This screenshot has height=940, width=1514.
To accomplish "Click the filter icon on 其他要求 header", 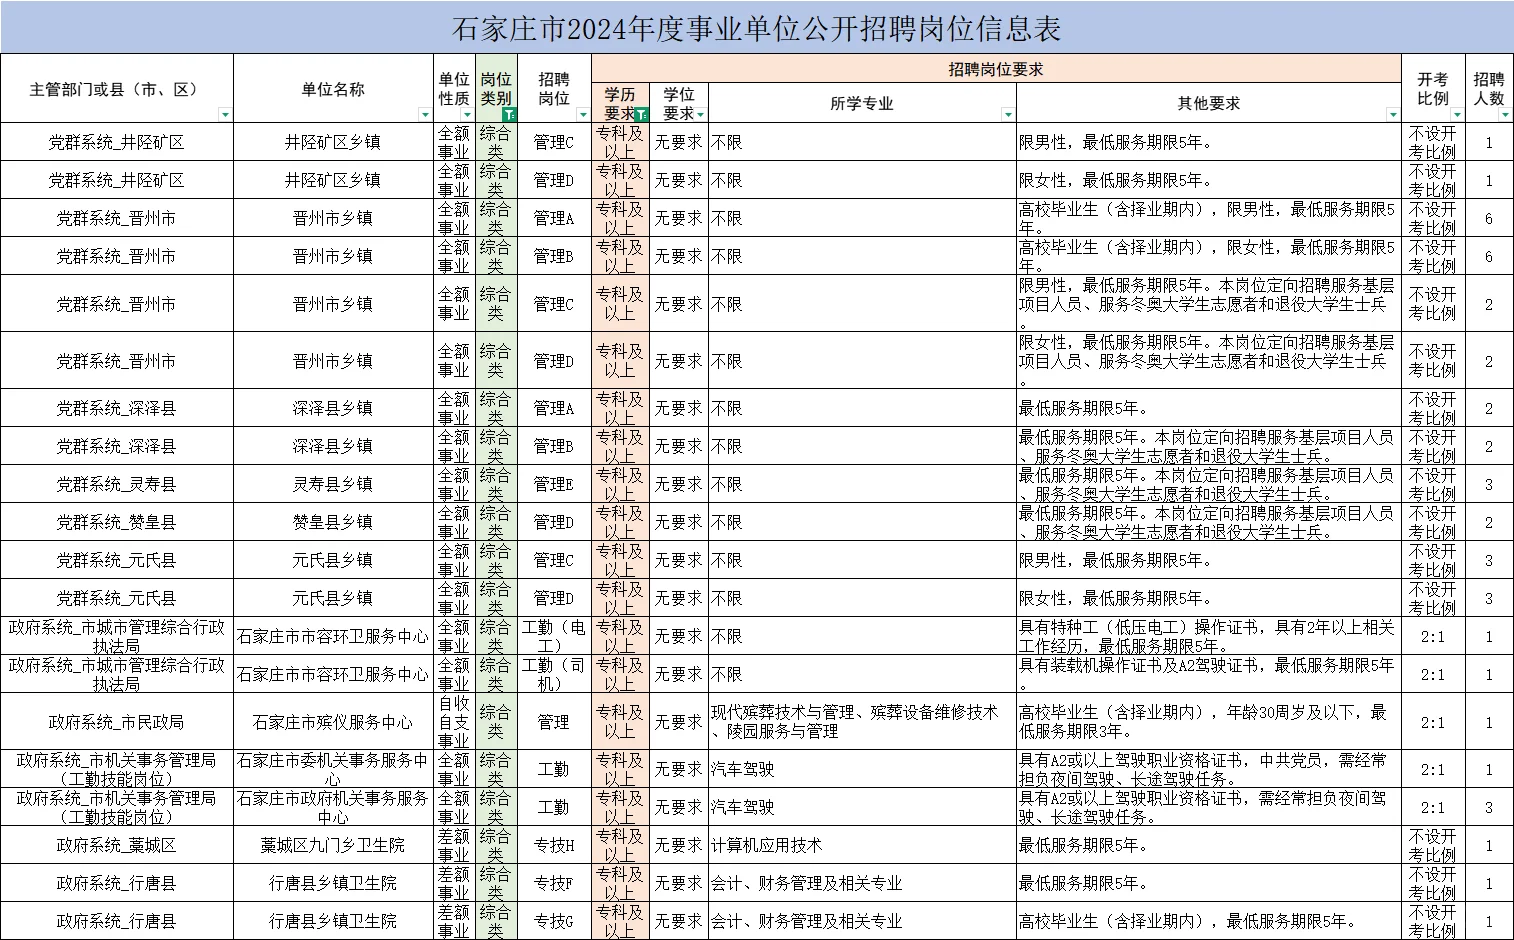I will point(1392,113).
